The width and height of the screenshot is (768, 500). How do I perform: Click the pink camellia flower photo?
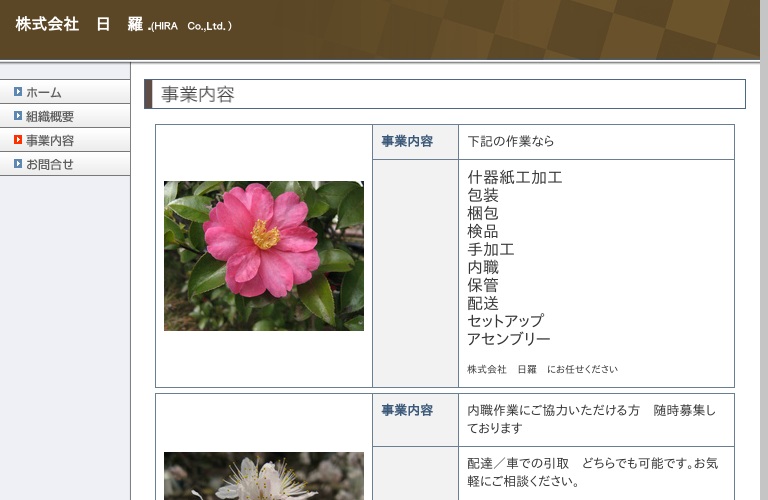pos(264,255)
